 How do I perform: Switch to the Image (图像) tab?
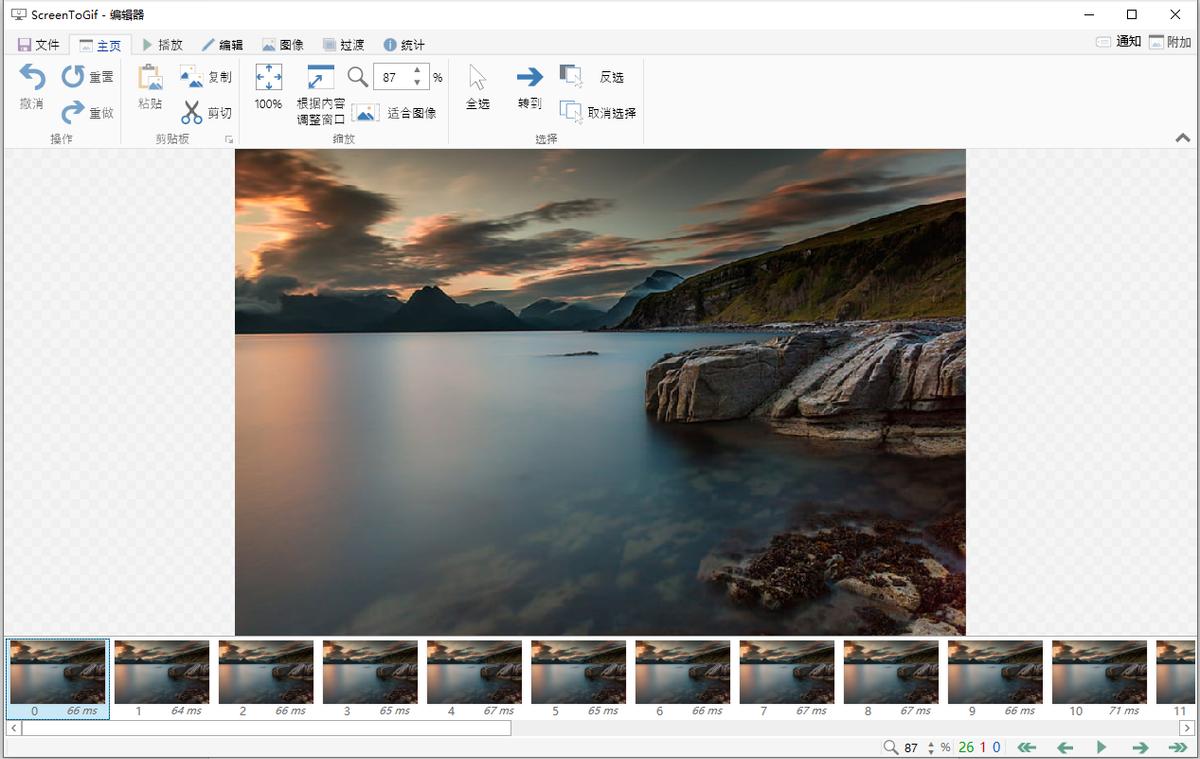(x=283, y=45)
